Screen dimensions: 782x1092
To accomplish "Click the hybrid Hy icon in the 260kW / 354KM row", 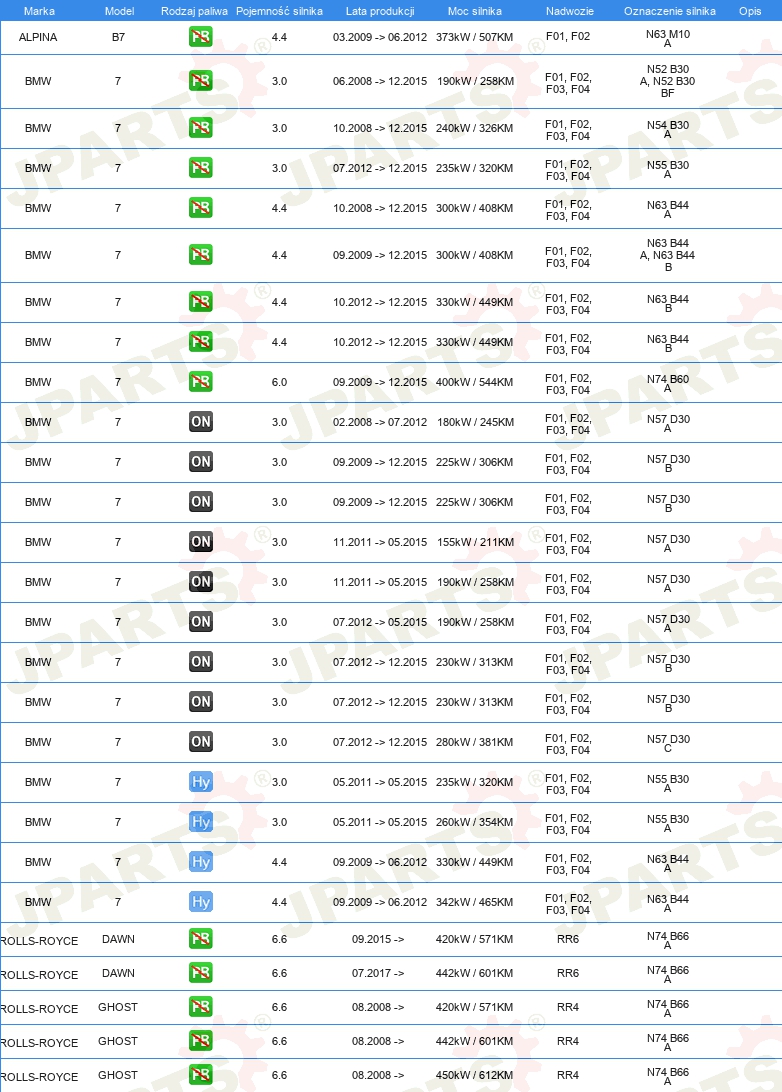I will (201, 822).
